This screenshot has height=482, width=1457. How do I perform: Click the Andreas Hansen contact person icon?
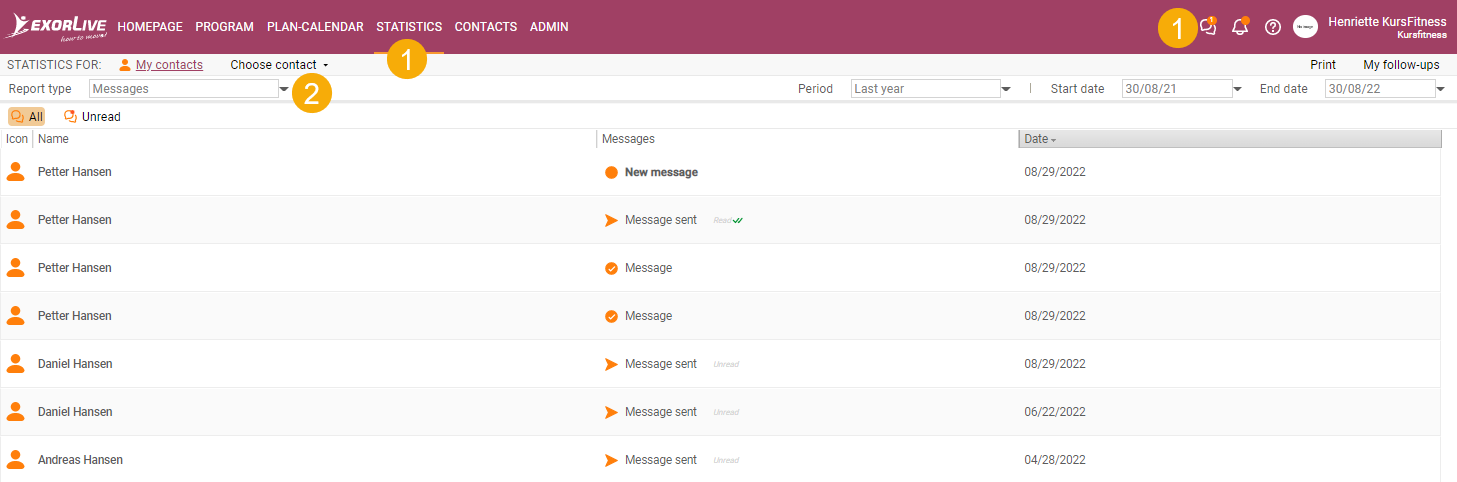[x=15, y=460]
